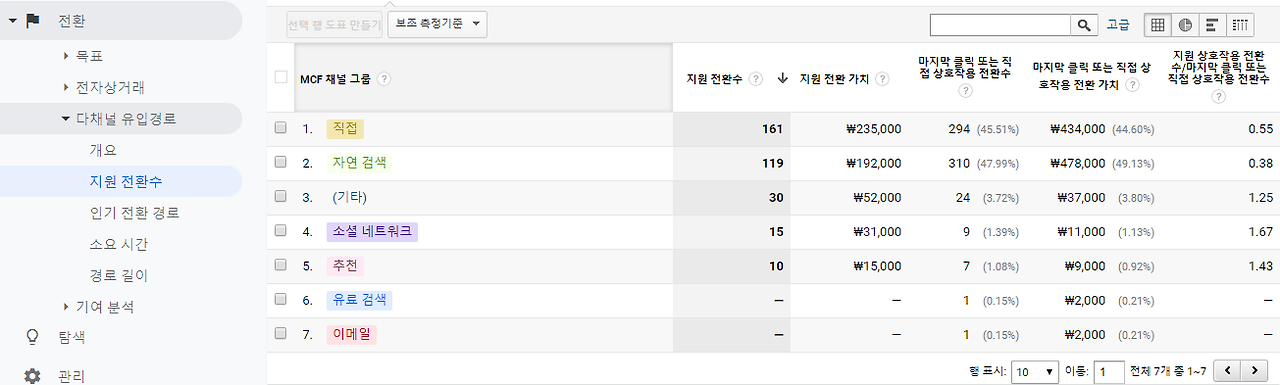Select 경로 길이 in sidebar
Viewport: 1280px width, 385px height.
[x=119, y=275]
